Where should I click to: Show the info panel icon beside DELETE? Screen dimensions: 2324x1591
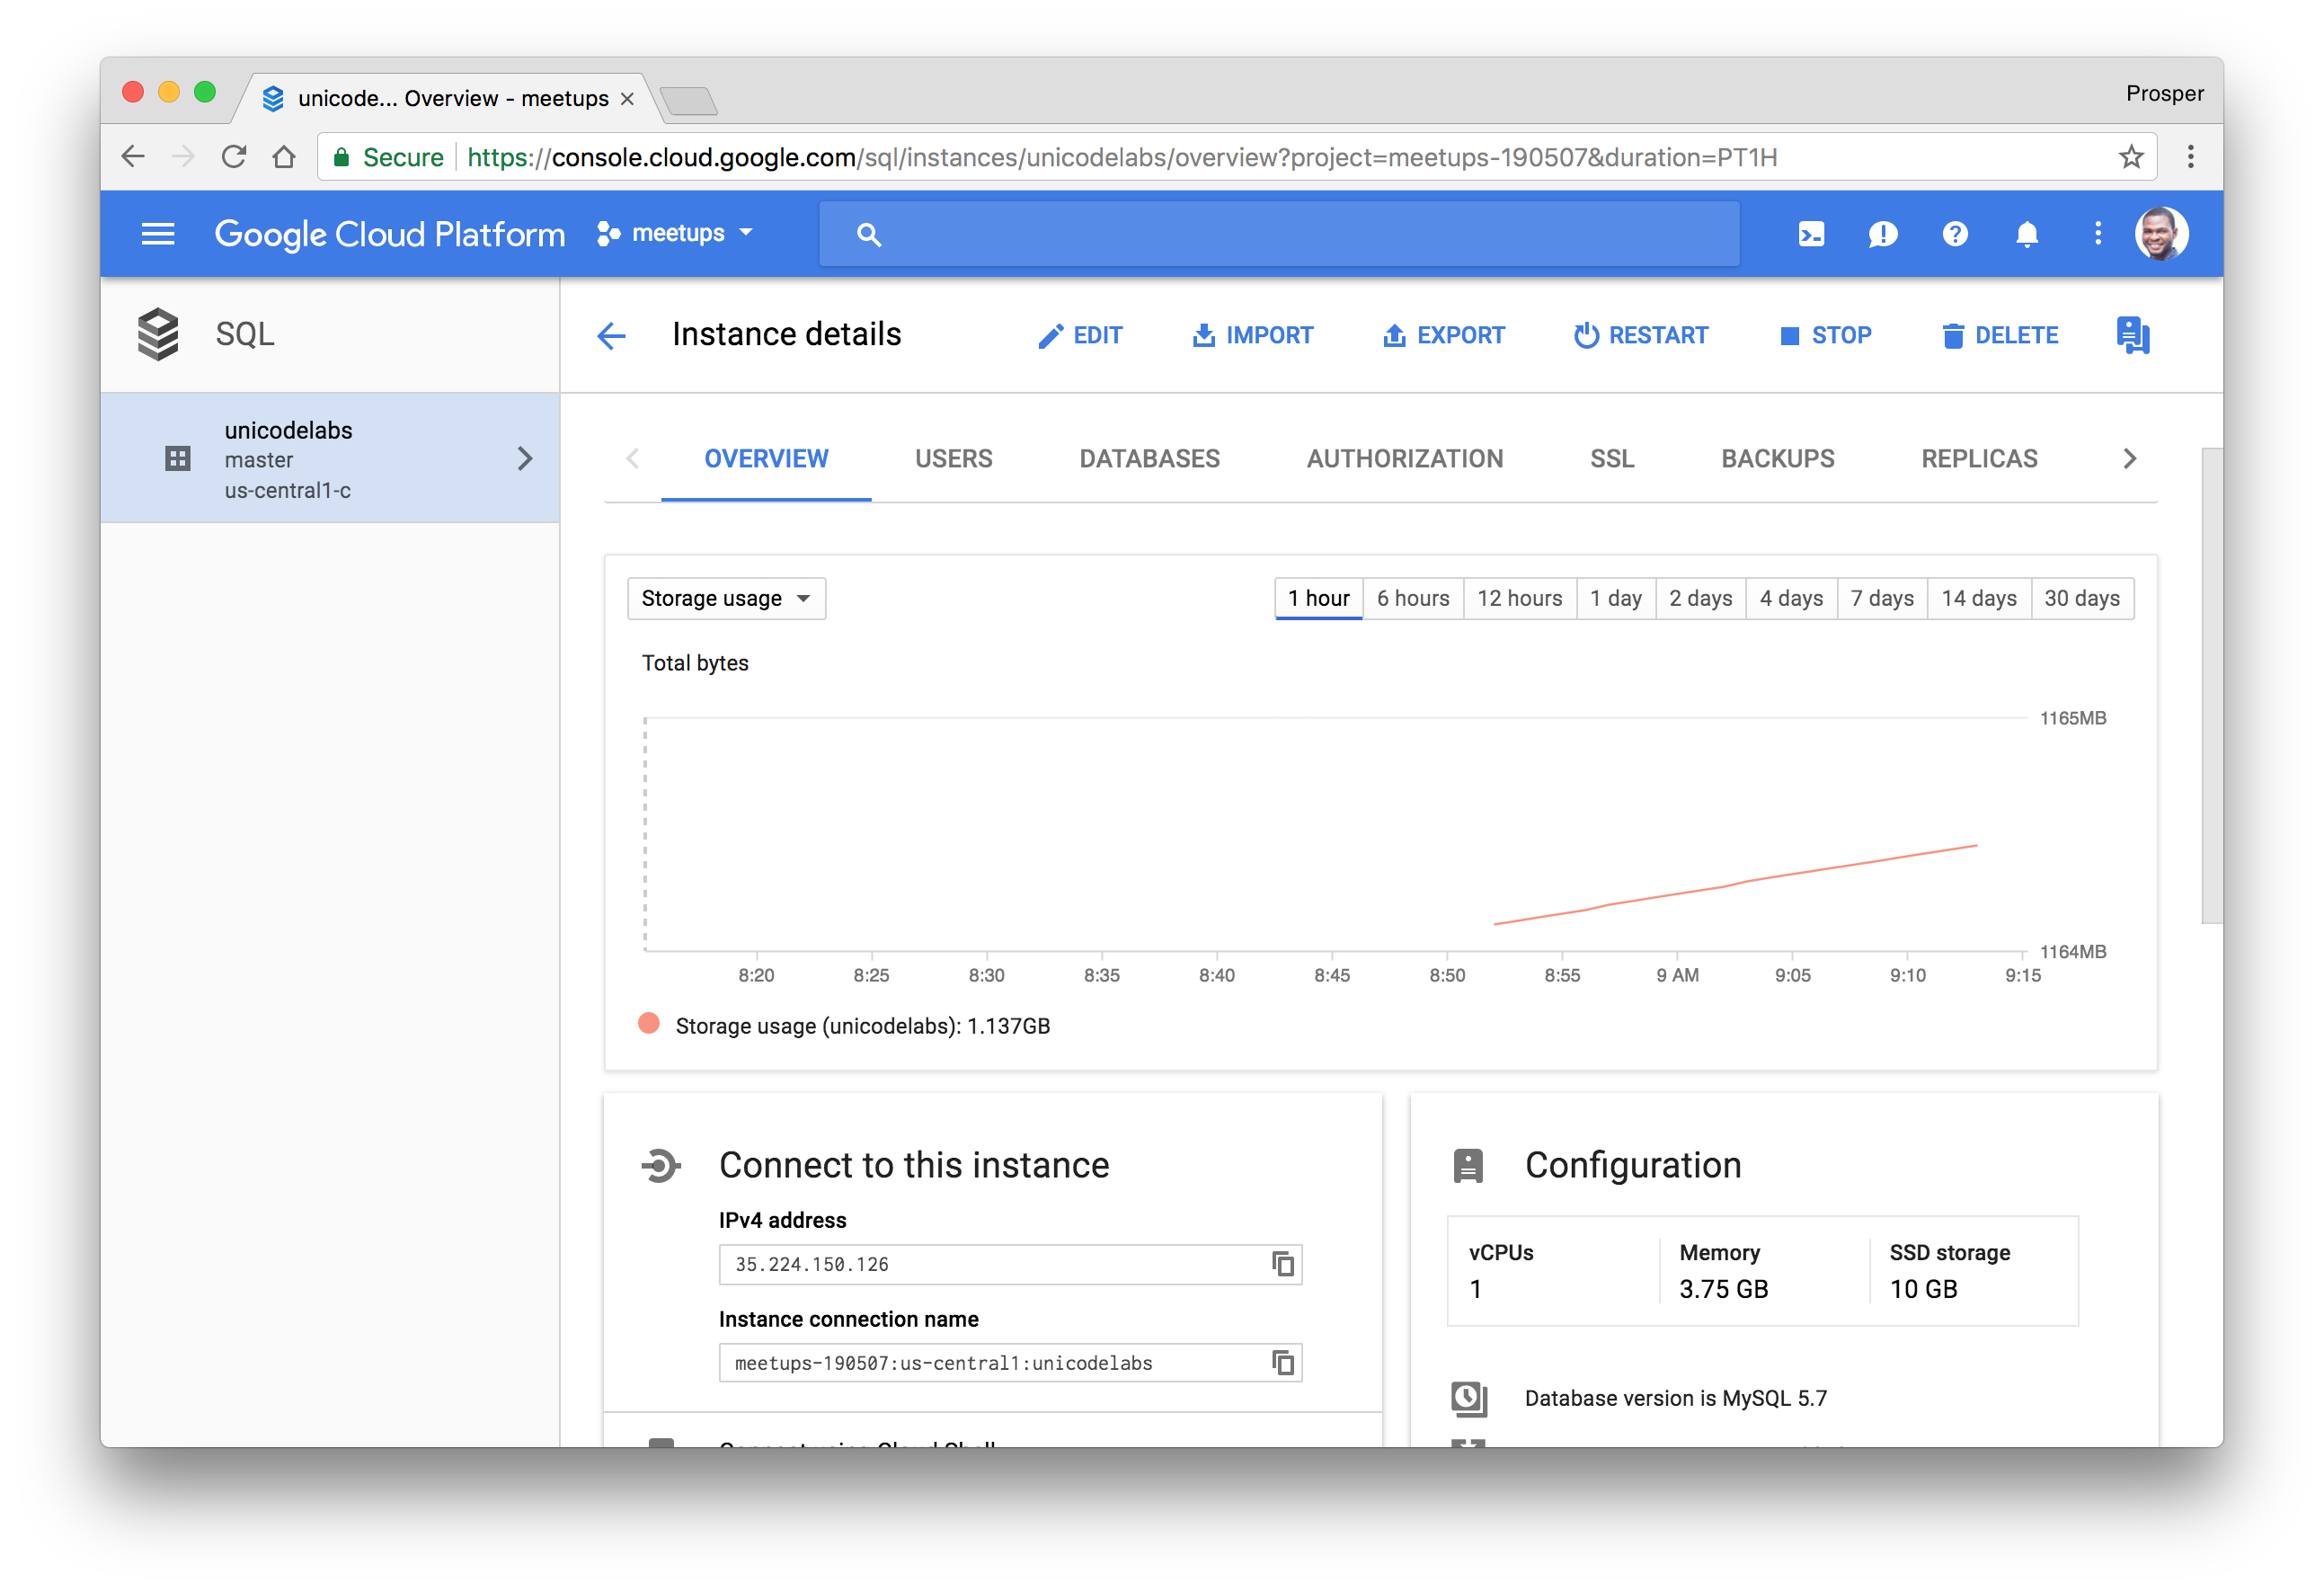[2132, 336]
